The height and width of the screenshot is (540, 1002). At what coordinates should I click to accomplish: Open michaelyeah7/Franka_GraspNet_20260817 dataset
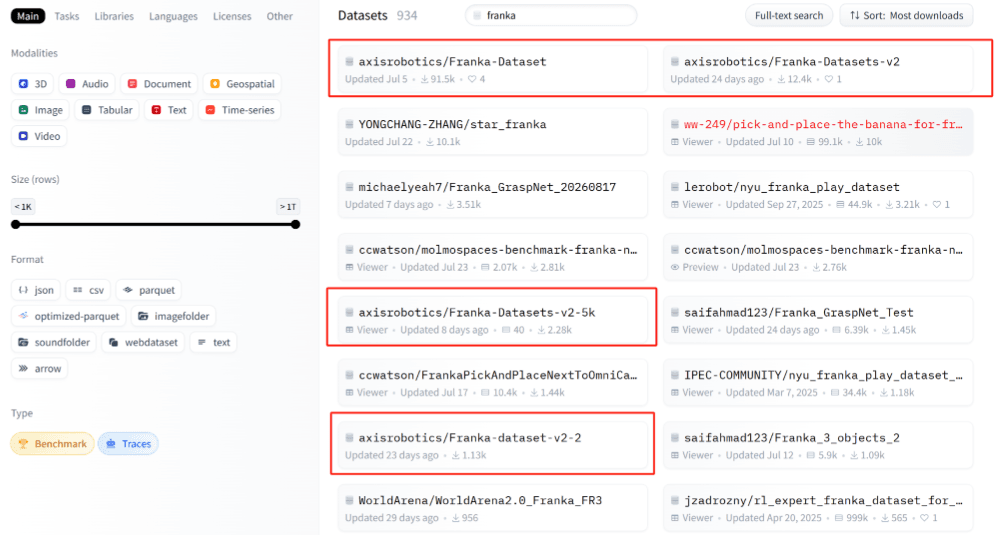click(x=493, y=194)
